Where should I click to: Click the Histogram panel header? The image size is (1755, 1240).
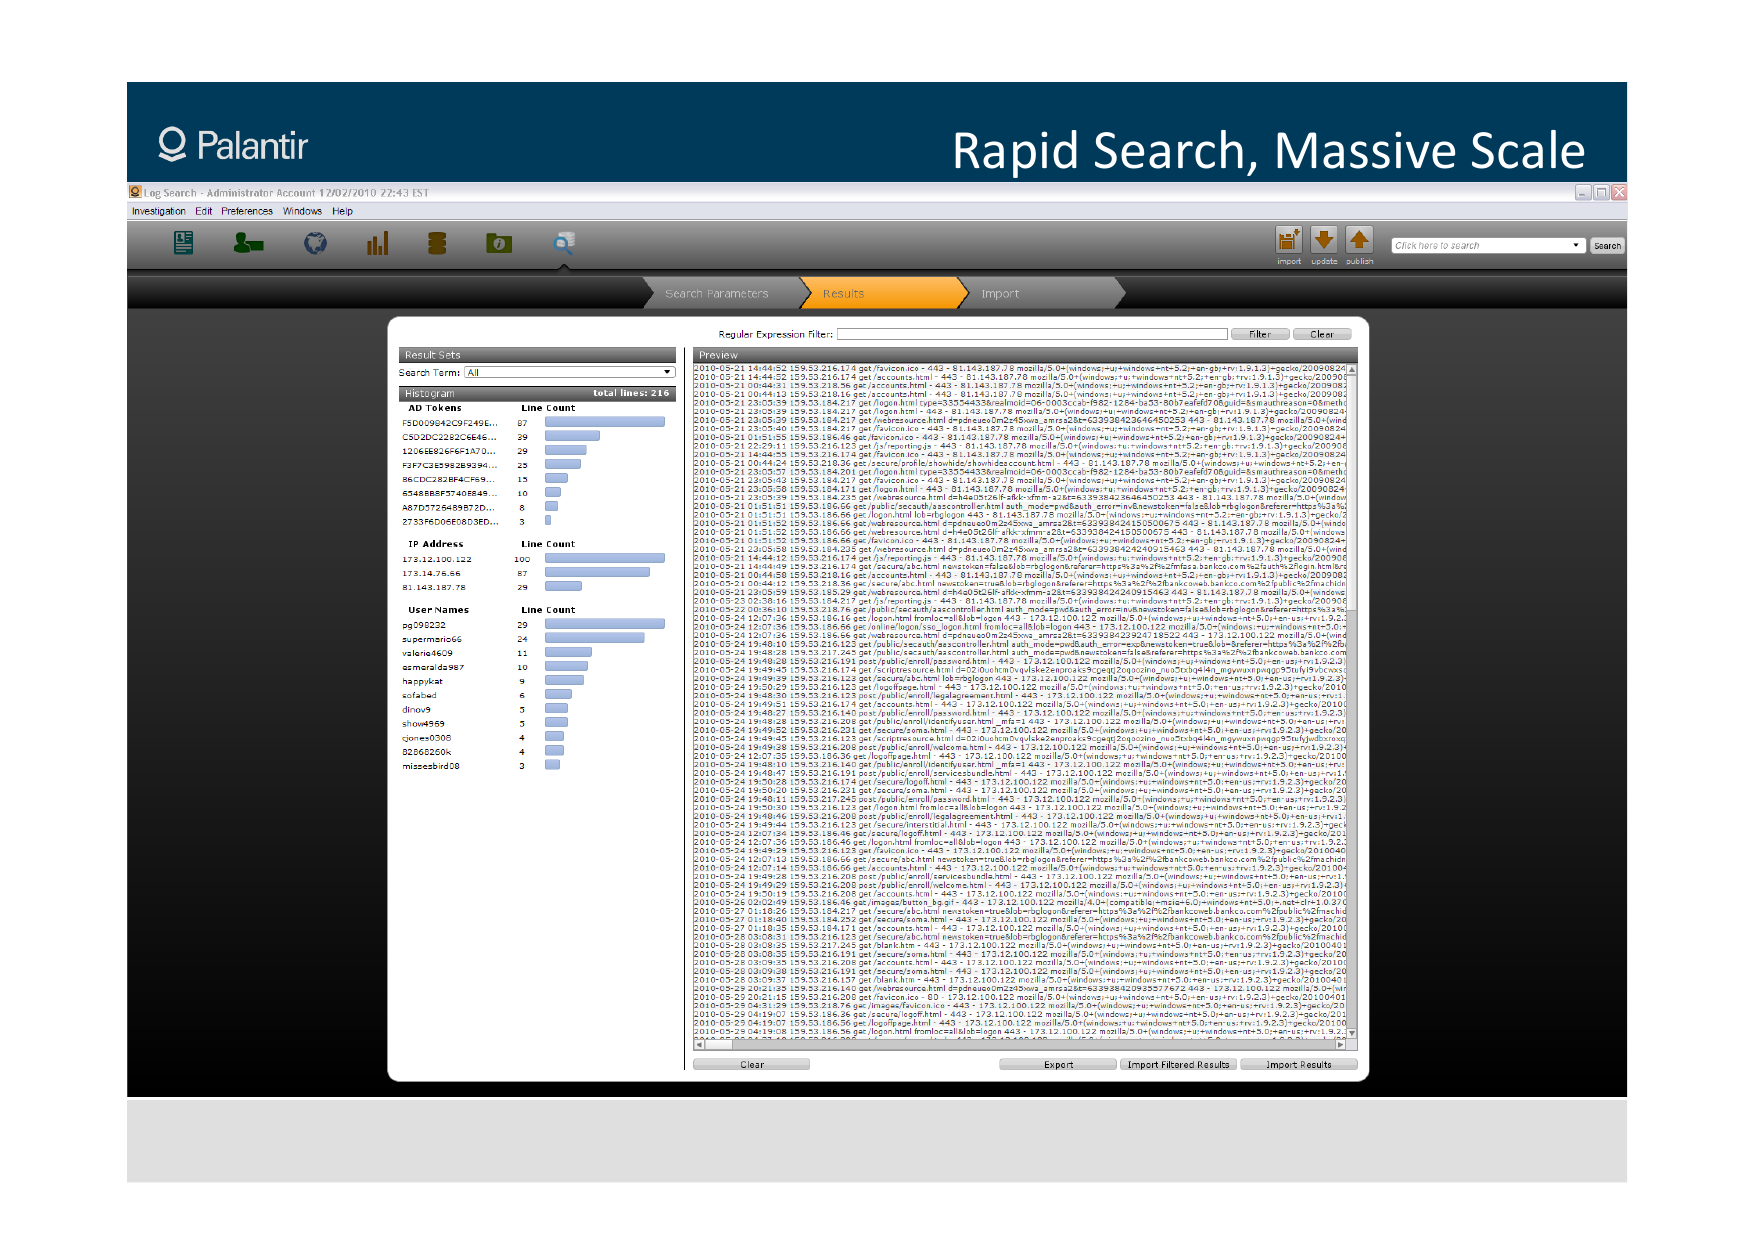click(537, 393)
